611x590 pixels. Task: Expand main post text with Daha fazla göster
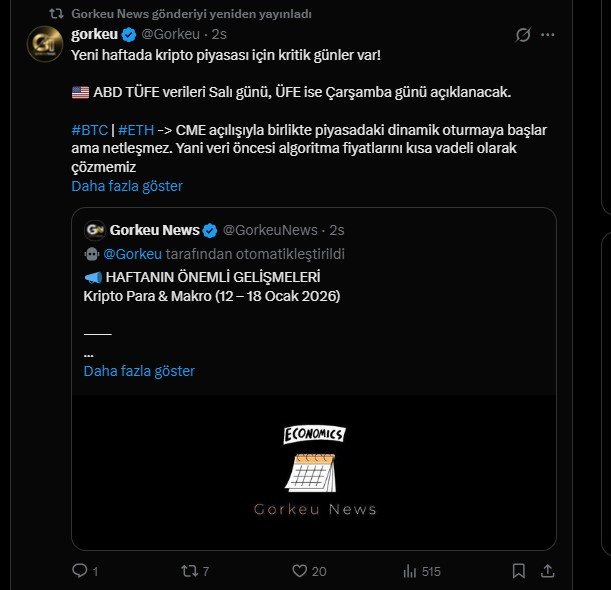point(127,186)
